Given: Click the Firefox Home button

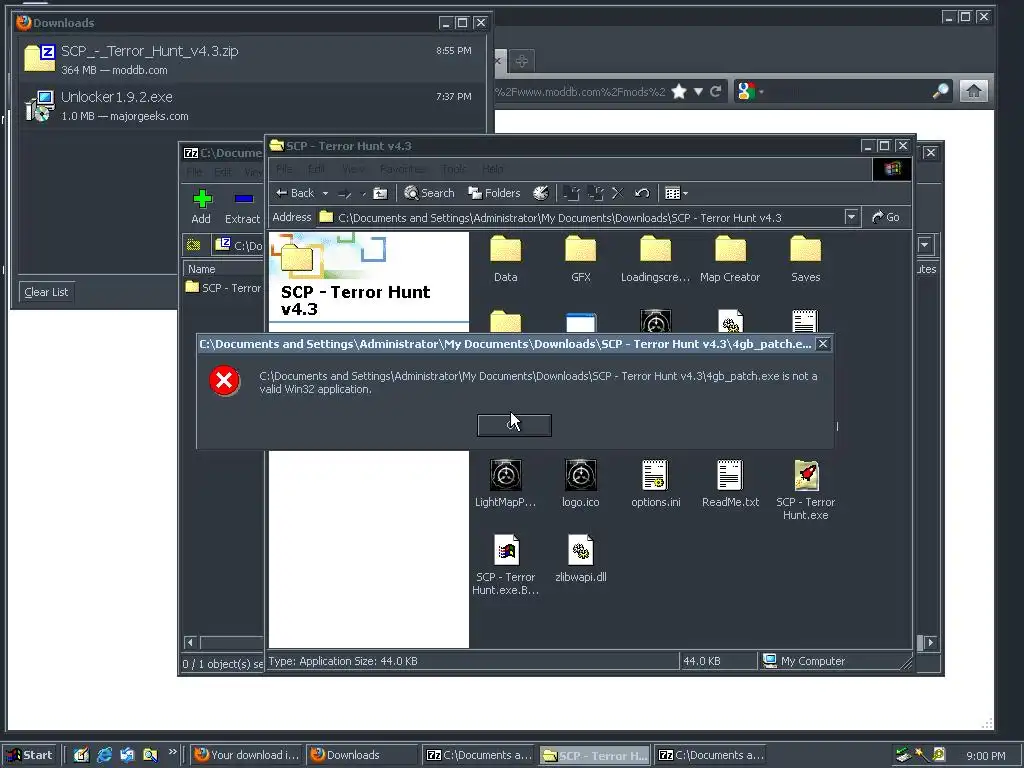Looking at the screenshot, I should 974,91.
